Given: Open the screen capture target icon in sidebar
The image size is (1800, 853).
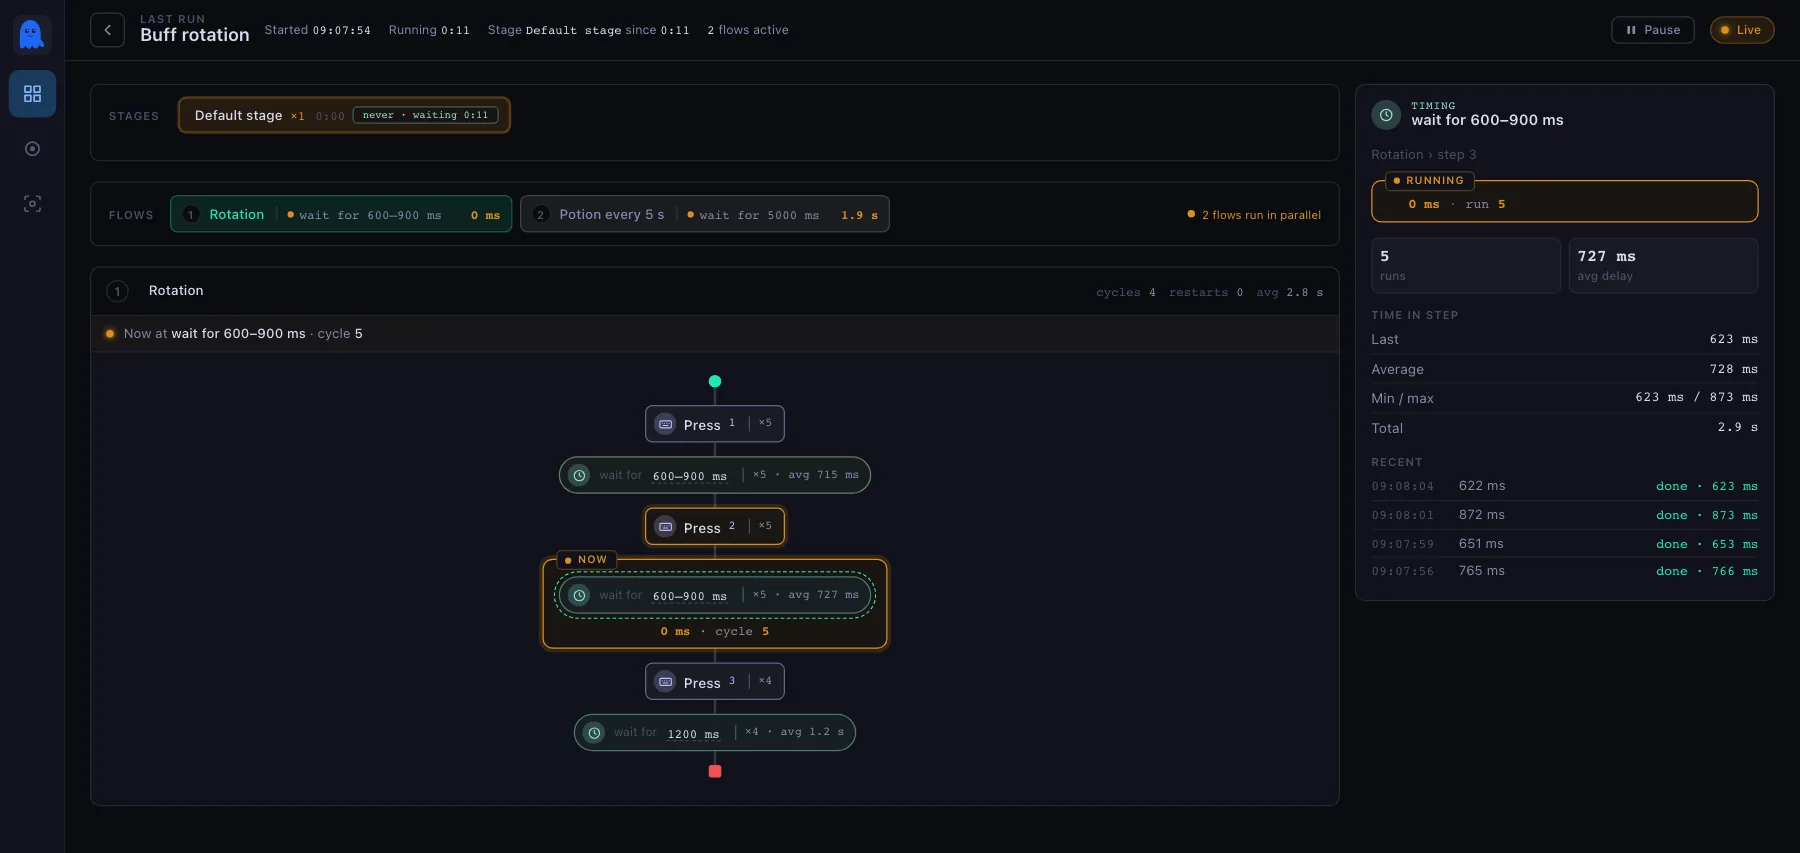Looking at the screenshot, I should pyautogui.click(x=32, y=204).
